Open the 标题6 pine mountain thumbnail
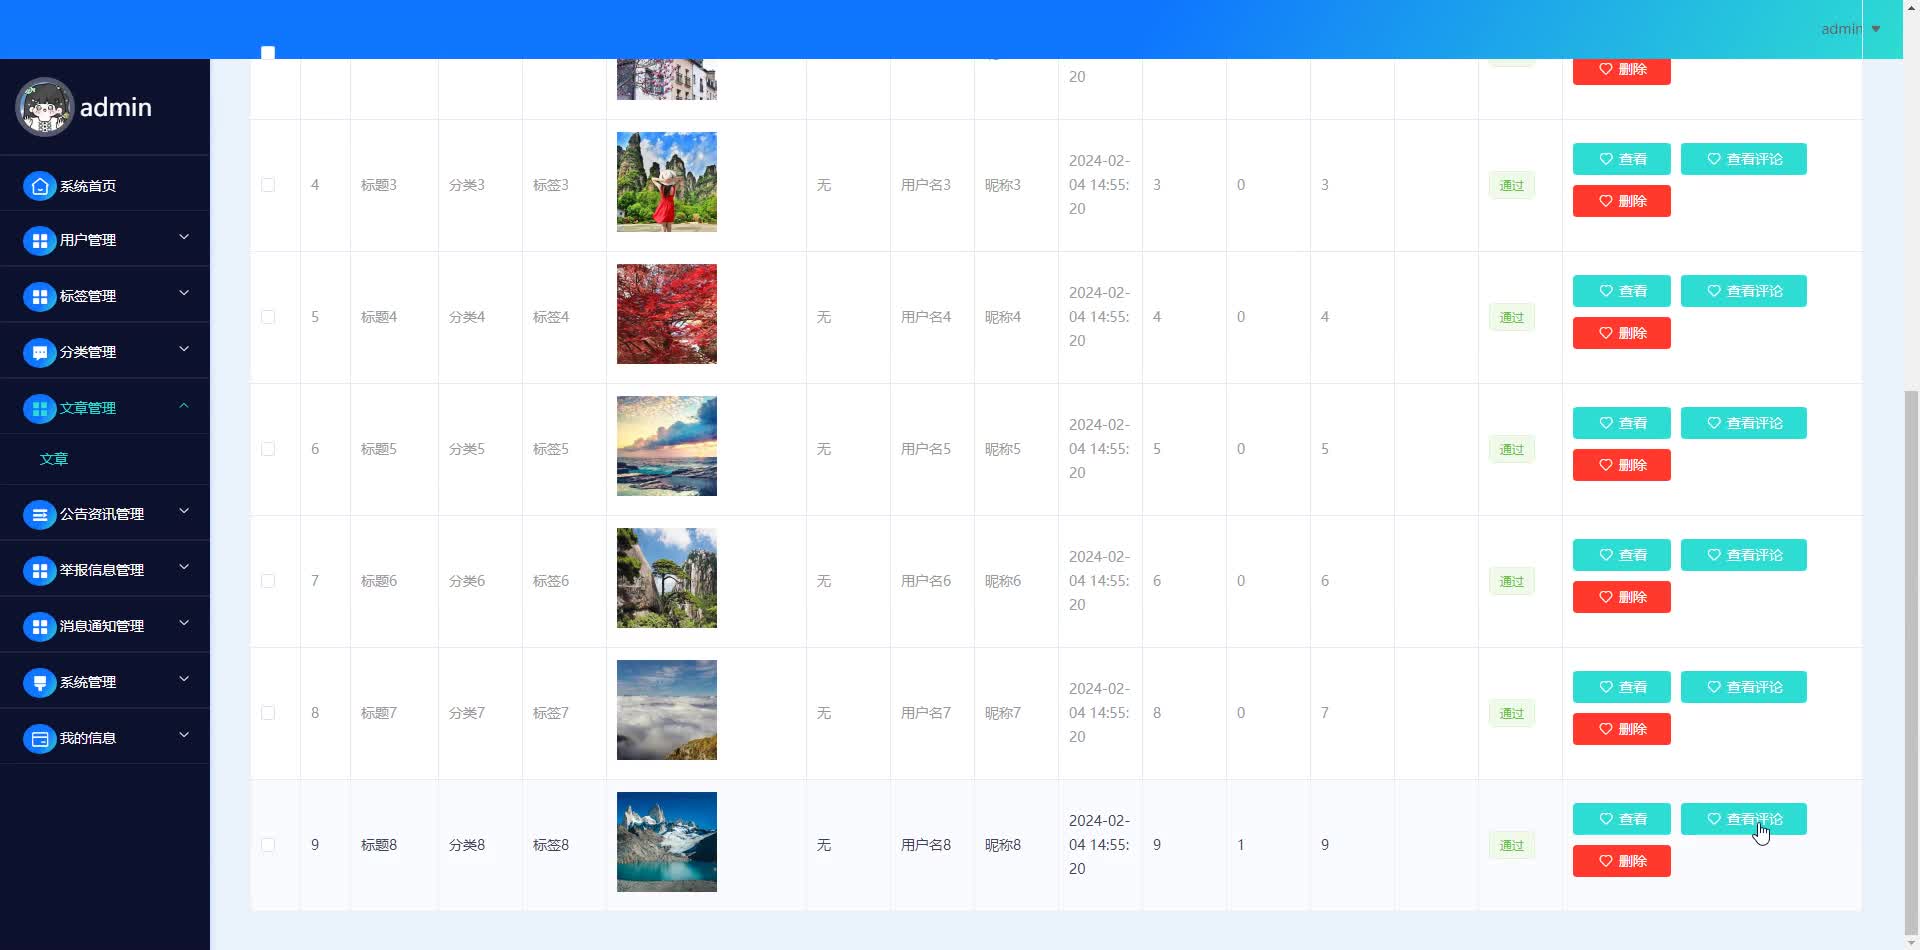The width and height of the screenshot is (1920, 950). point(667,578)
